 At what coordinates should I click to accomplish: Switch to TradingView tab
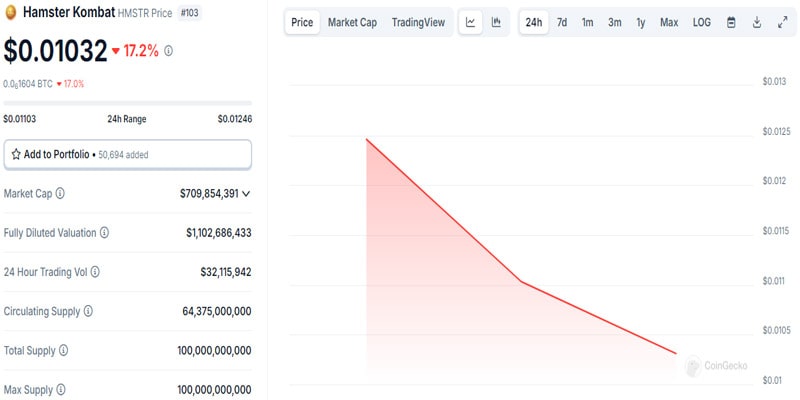coord(418,22)
